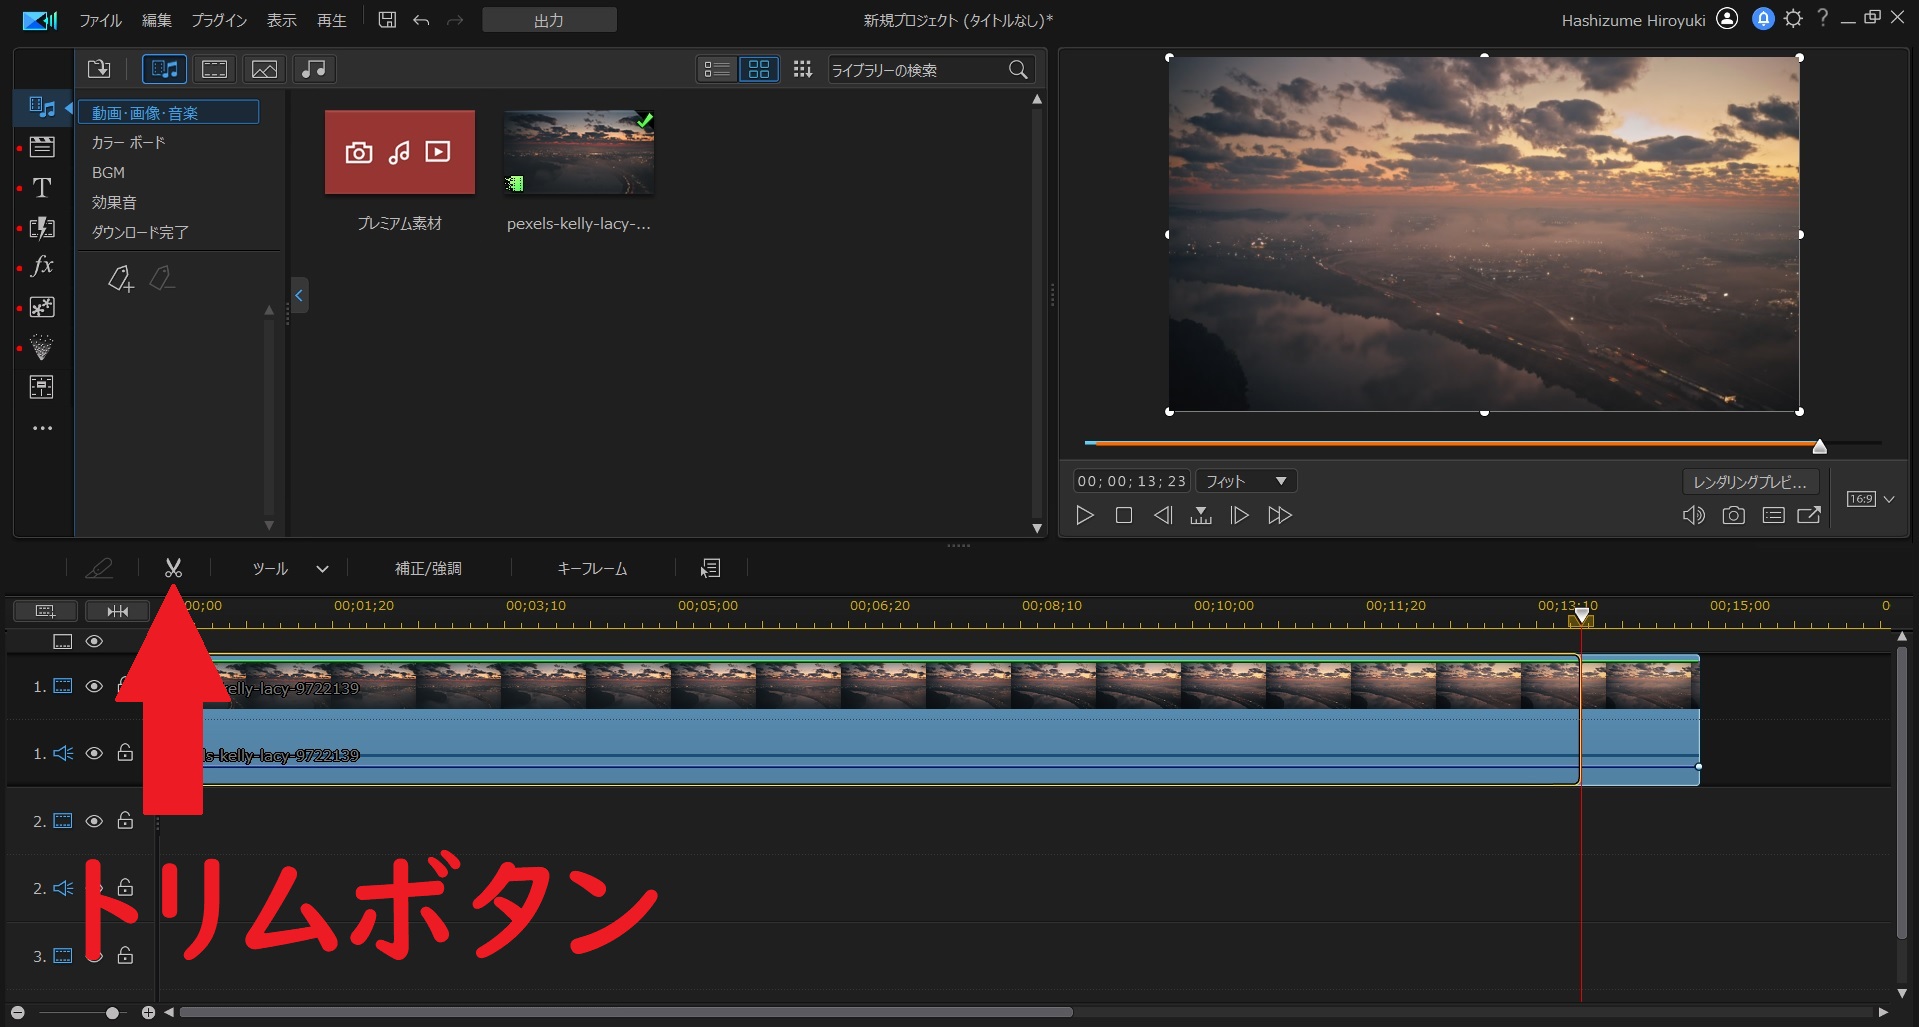Click the import media icon
Viewport: 1919px width, 1027px height.
99,69
